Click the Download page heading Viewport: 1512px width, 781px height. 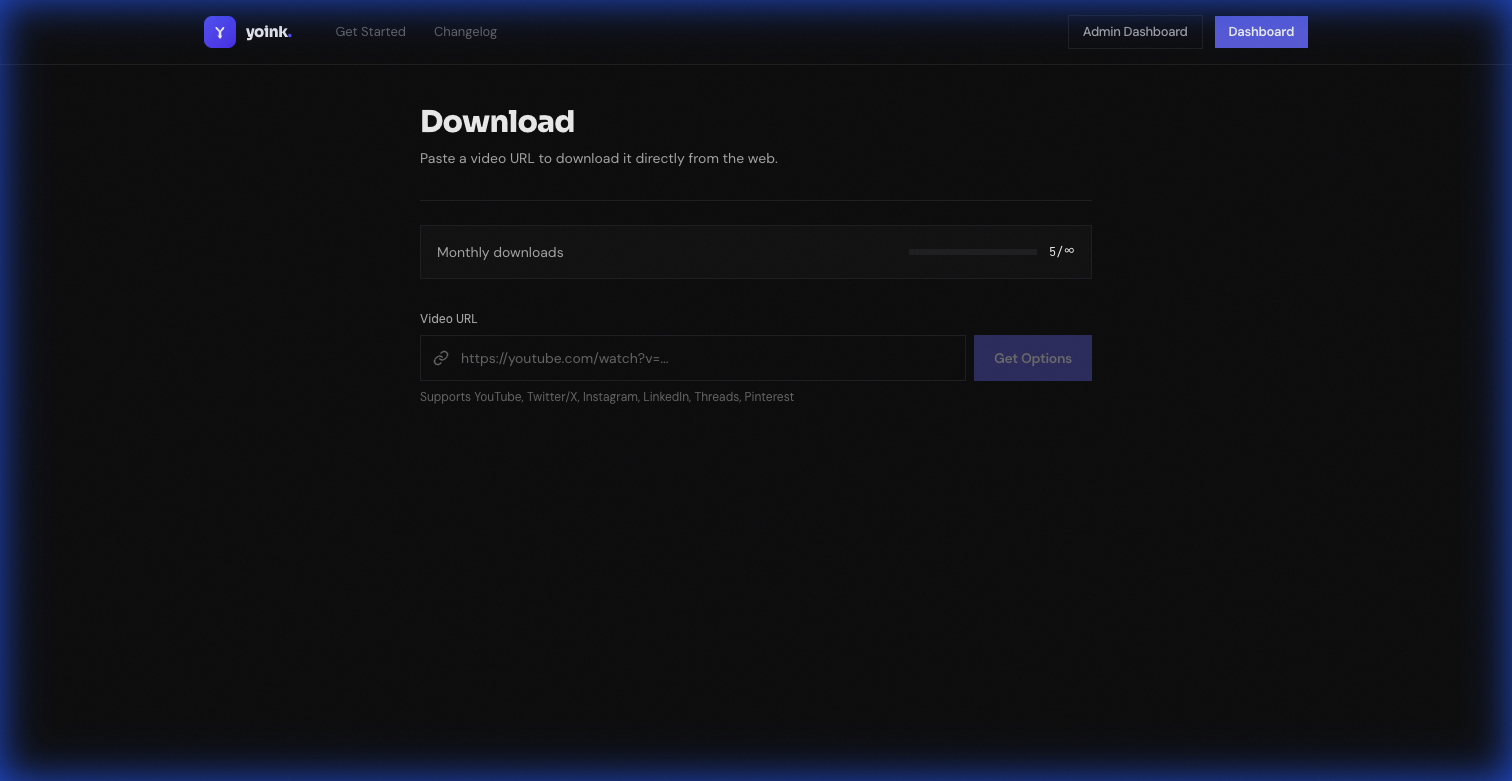point(497,121)
